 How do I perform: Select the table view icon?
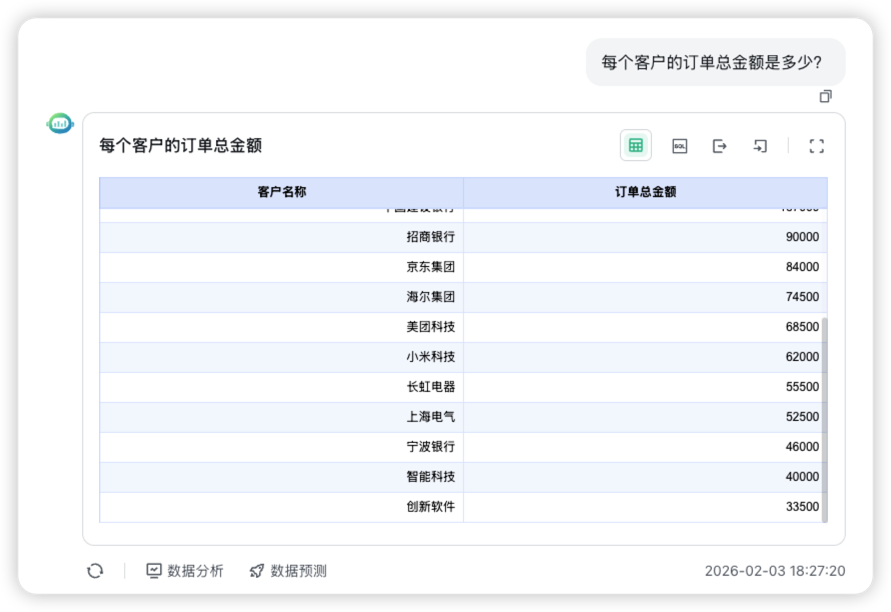pos(635,145)
